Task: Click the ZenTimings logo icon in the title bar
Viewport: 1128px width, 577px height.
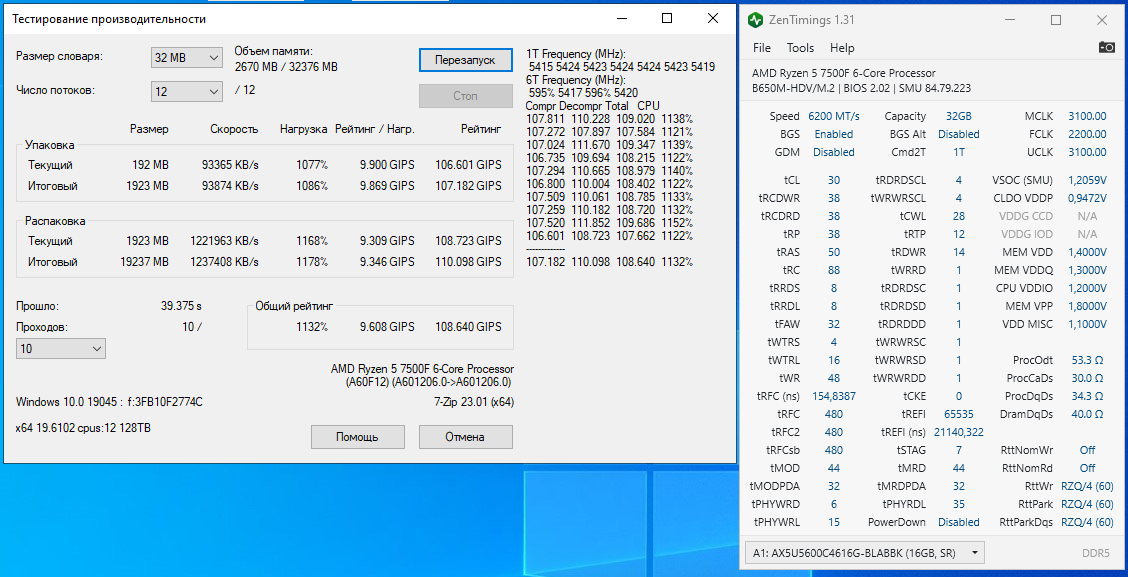Action: click(755, 19)
